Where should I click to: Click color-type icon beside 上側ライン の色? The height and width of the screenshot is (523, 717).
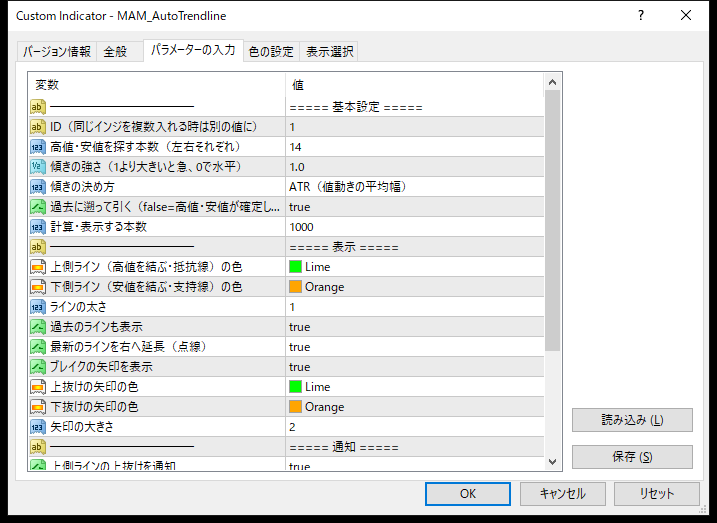38,267
